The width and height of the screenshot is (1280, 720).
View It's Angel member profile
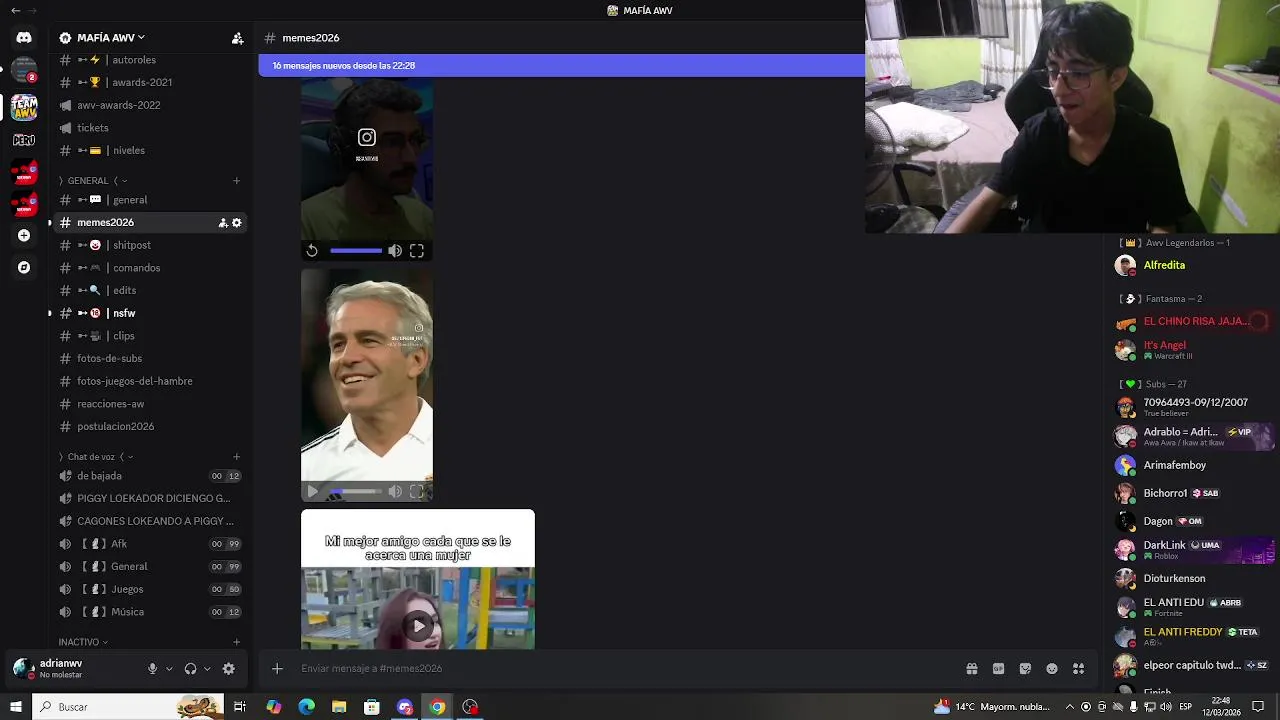(1195, 350)
